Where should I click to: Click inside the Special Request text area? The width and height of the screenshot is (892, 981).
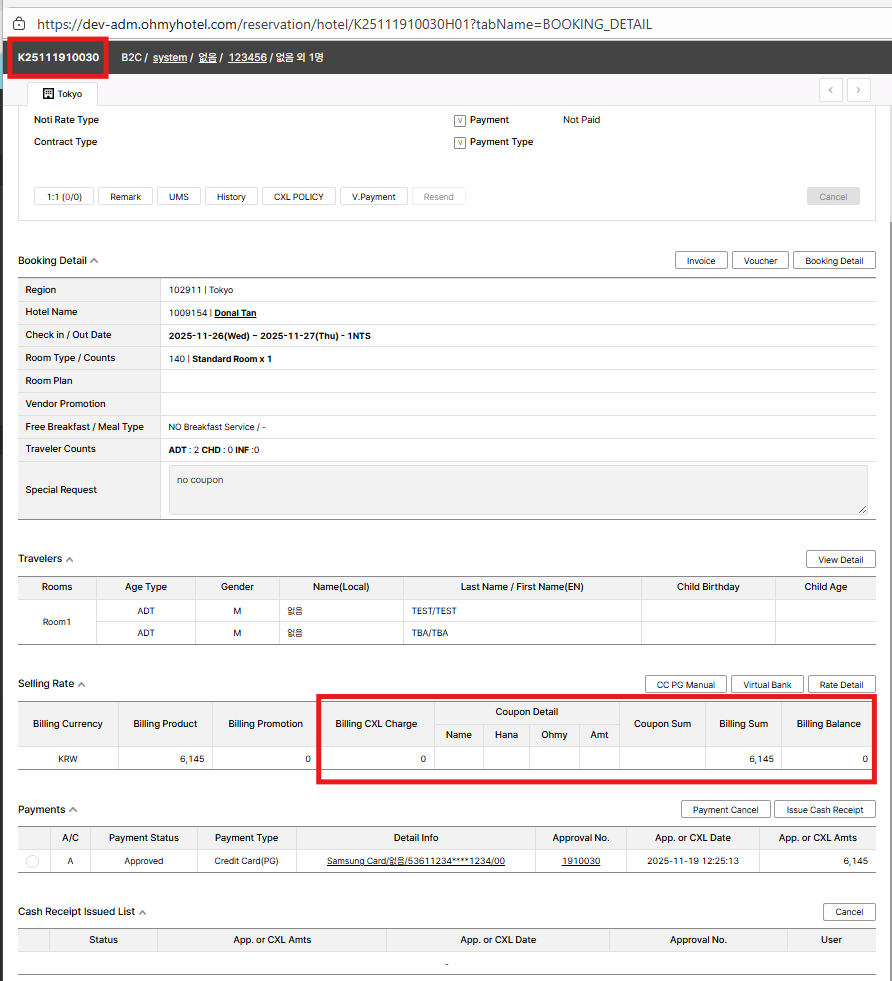pos(517,490)
